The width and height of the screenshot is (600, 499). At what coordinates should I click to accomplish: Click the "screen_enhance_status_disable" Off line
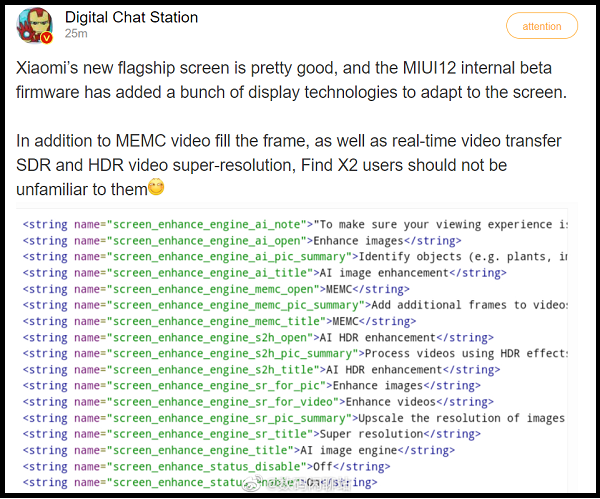point(206,466)
